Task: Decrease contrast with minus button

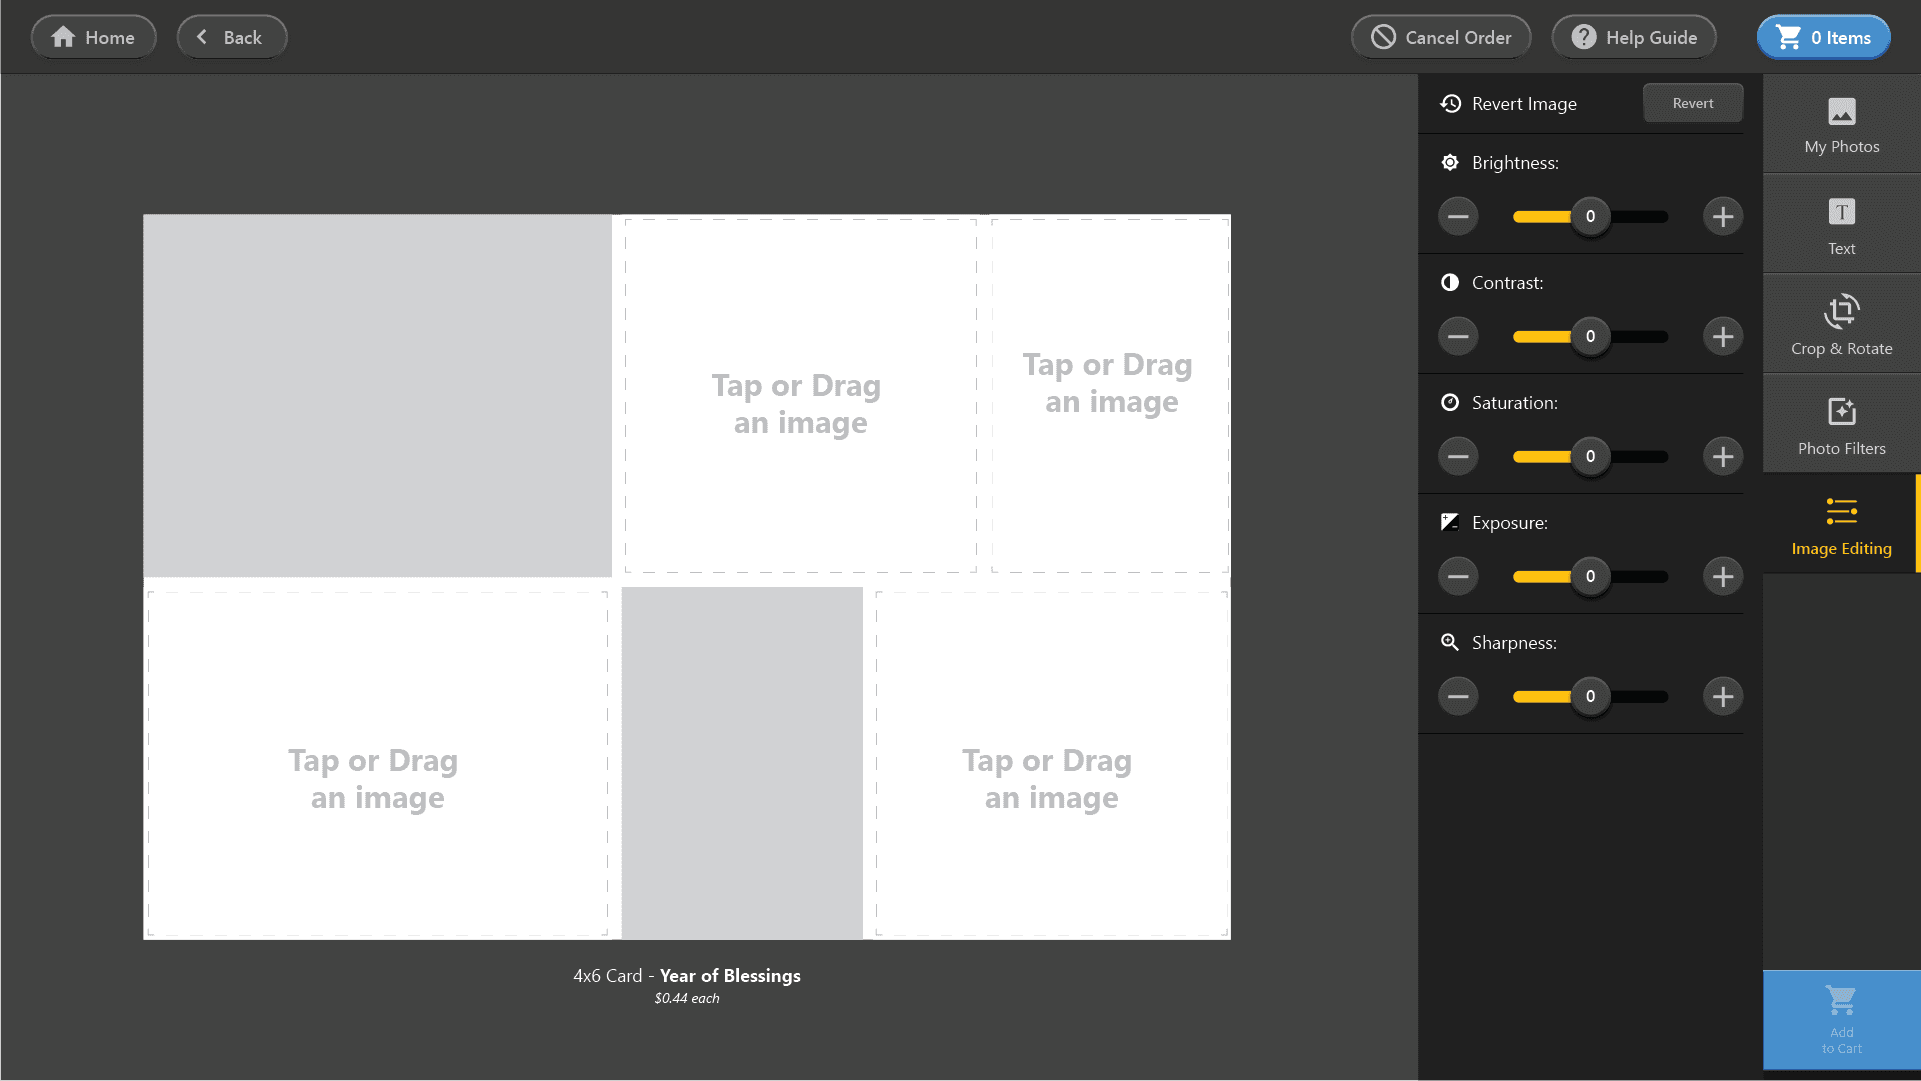Action: coord(1458,336)
